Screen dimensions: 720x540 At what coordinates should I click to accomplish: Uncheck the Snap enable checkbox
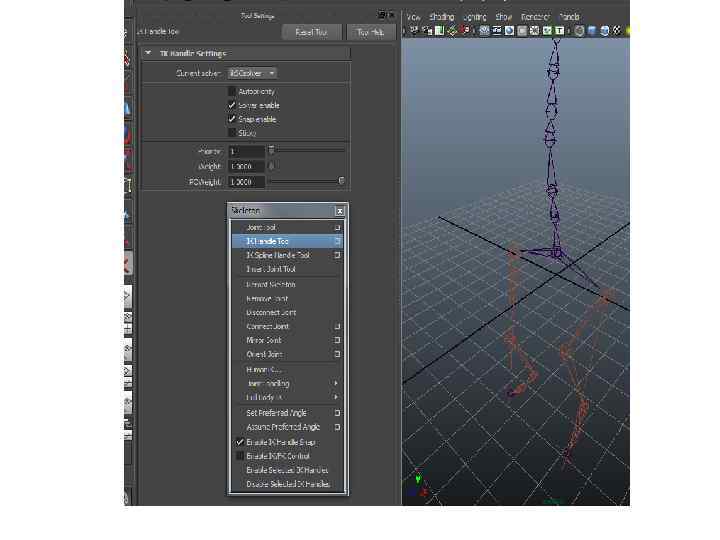[232, 119]
